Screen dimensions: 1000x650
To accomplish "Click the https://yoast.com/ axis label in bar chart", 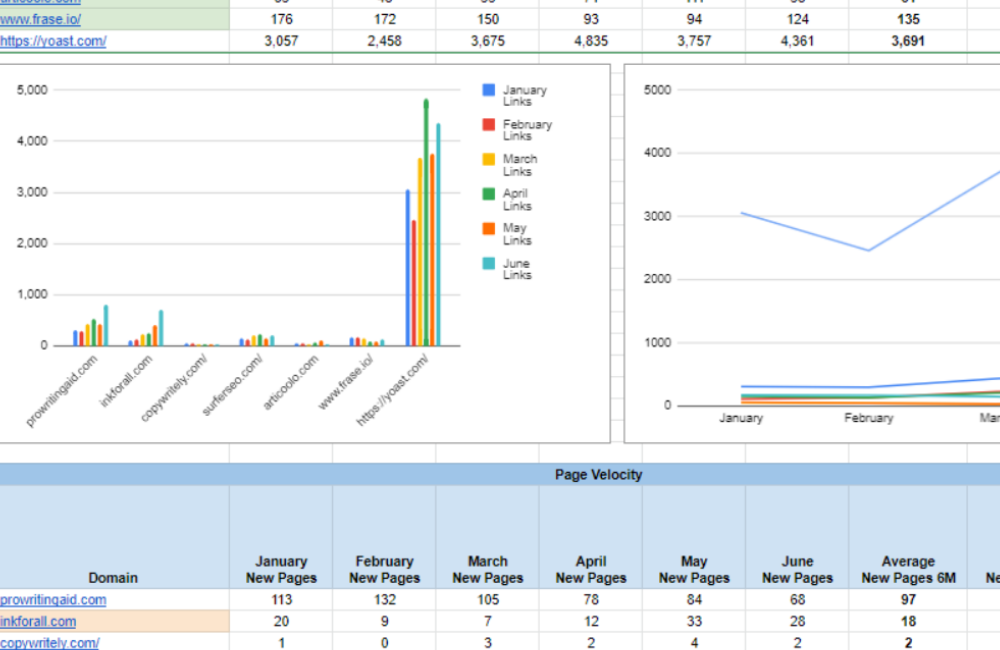I will click(393, 390).
